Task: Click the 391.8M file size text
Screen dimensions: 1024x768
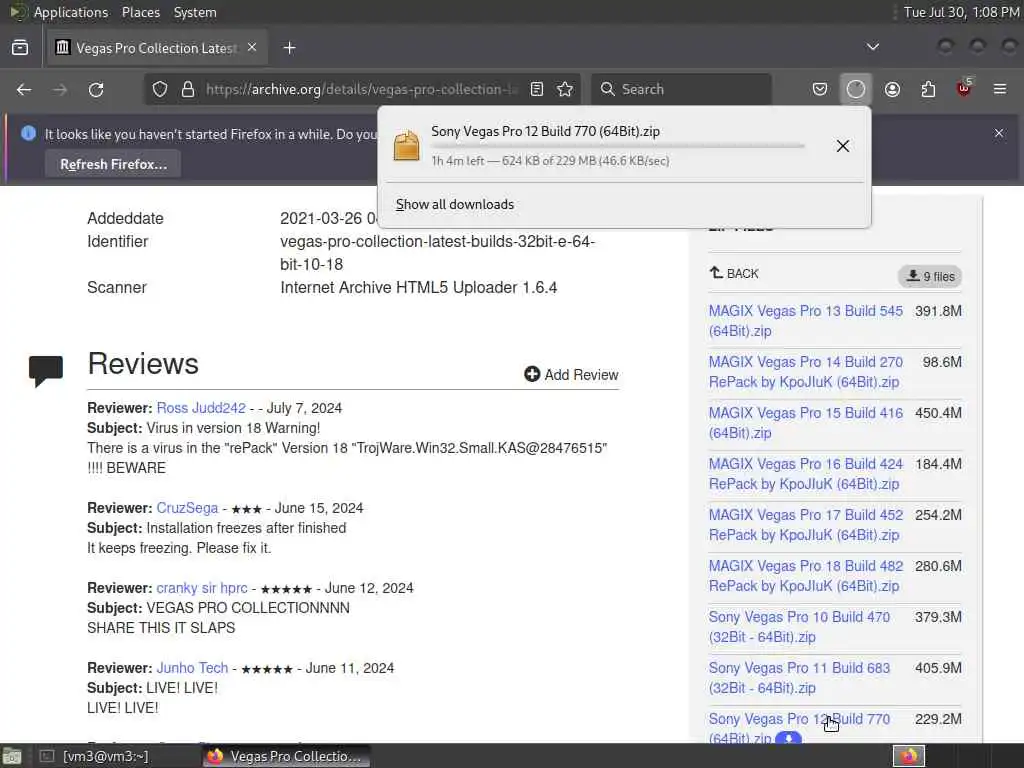Action: (938, 311)
